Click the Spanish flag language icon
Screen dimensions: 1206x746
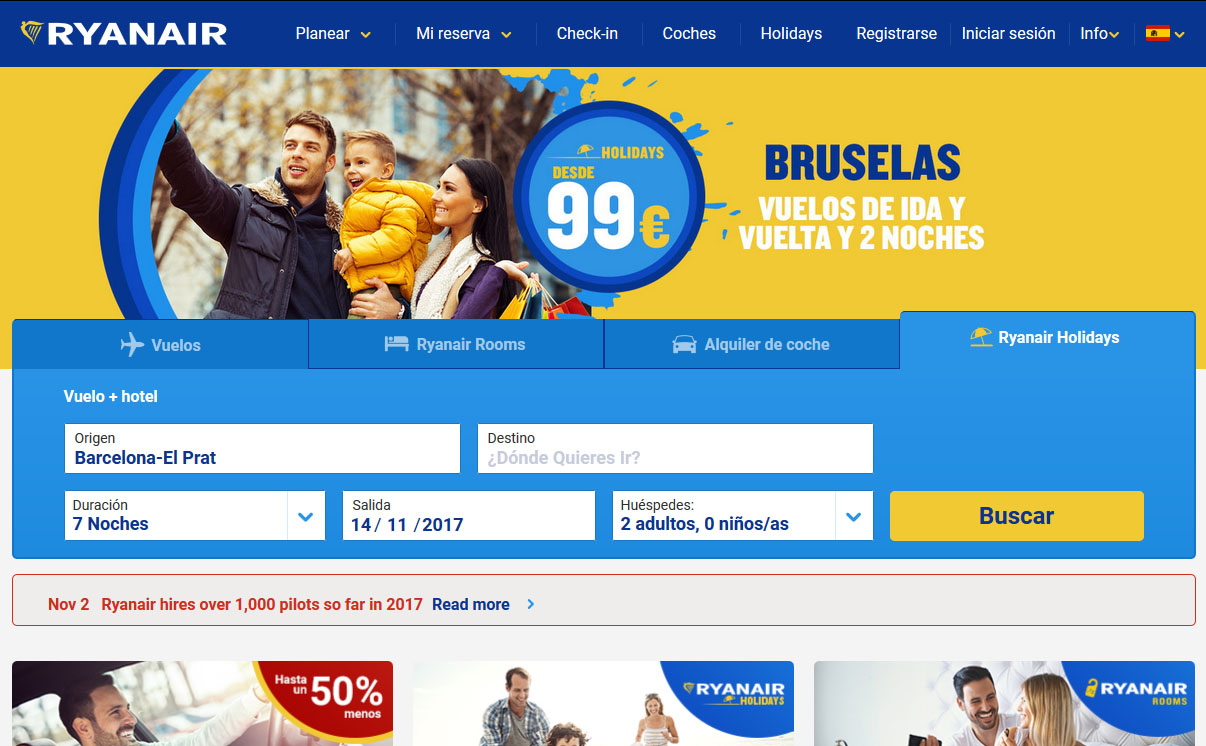point(1158,33)
